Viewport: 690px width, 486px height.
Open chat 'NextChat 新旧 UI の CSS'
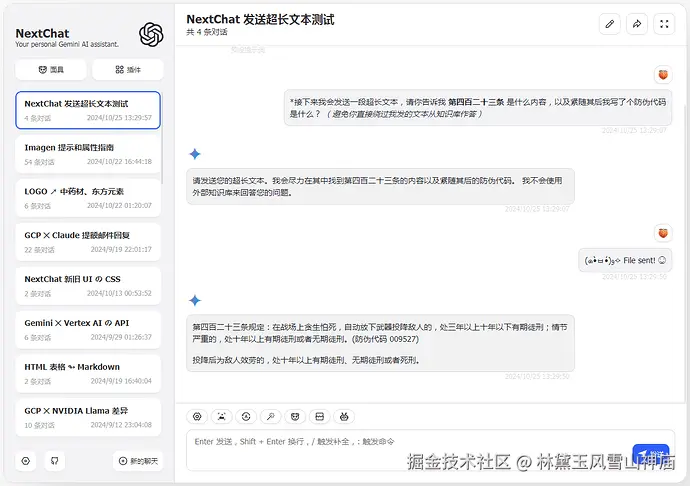click(x=88, y=286)
